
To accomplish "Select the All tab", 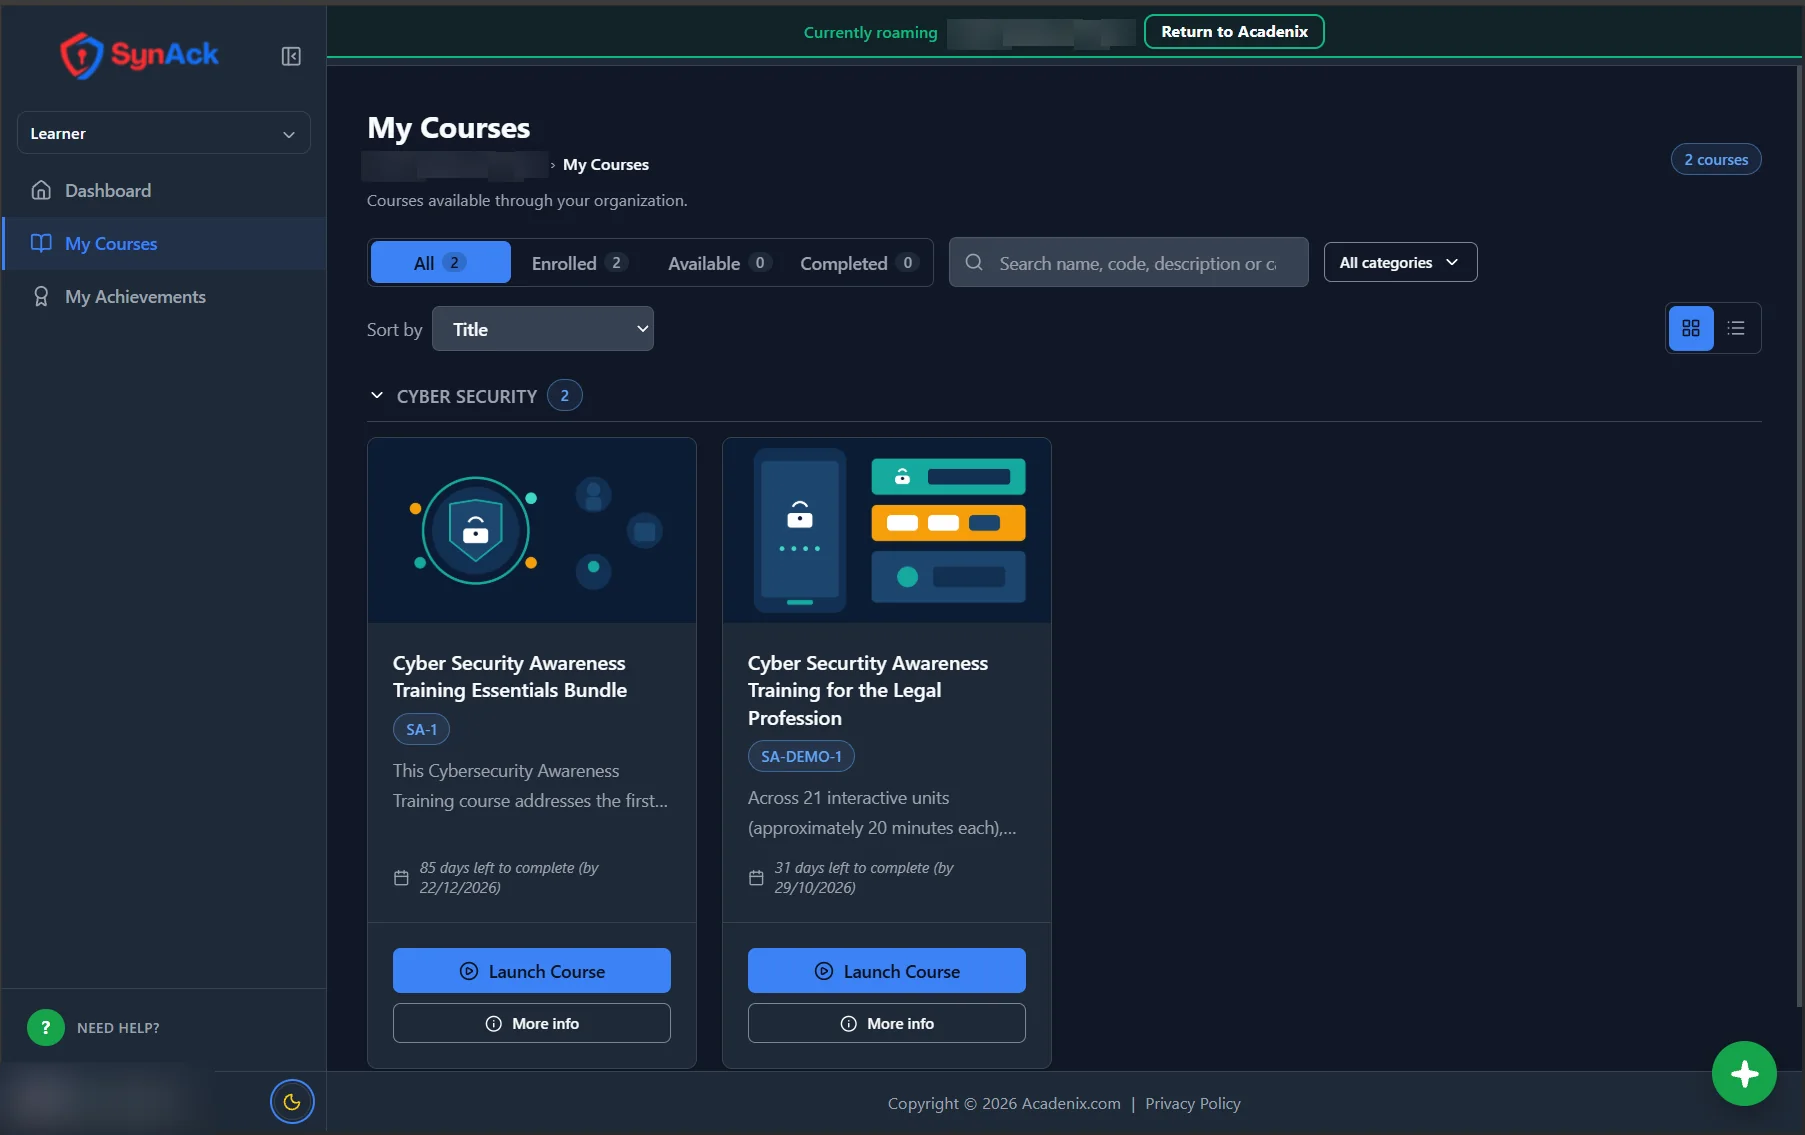I will pos(440,262).
